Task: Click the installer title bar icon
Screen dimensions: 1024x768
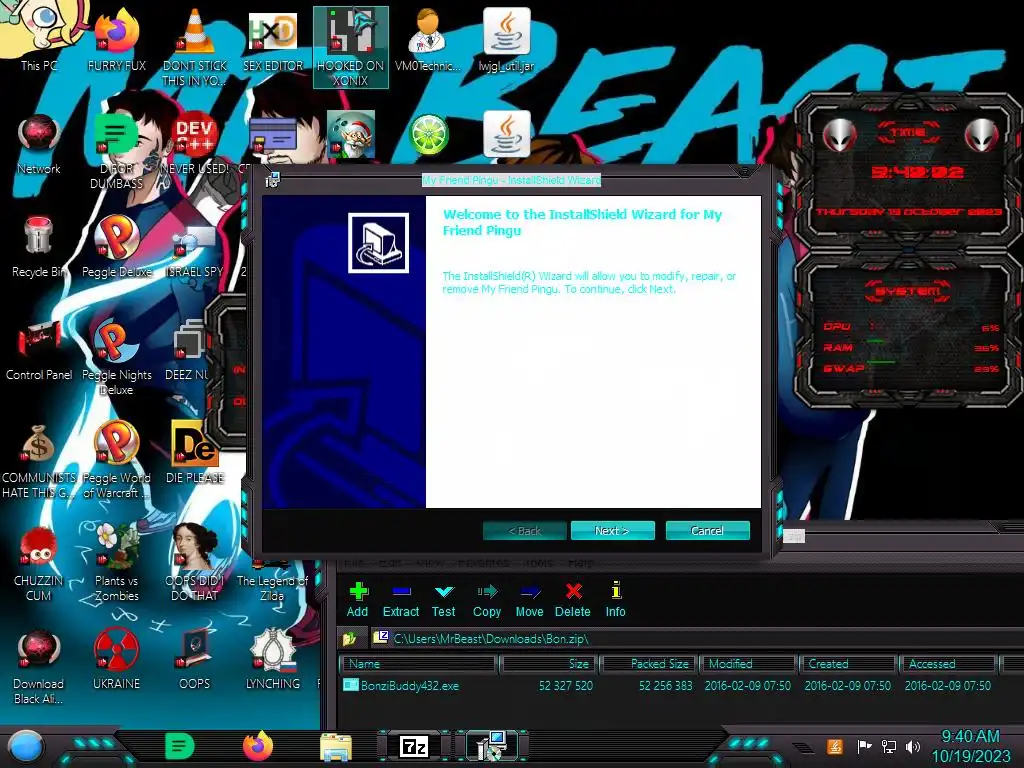Action: click(272, 180)
